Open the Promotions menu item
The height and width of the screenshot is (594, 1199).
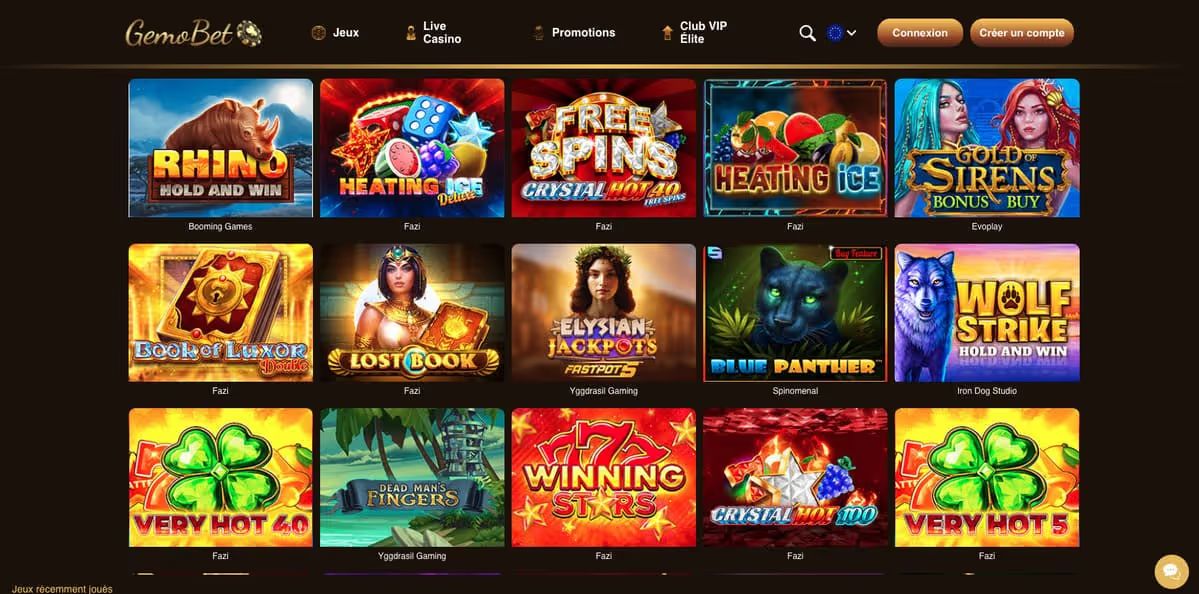[x=583, y=33]
